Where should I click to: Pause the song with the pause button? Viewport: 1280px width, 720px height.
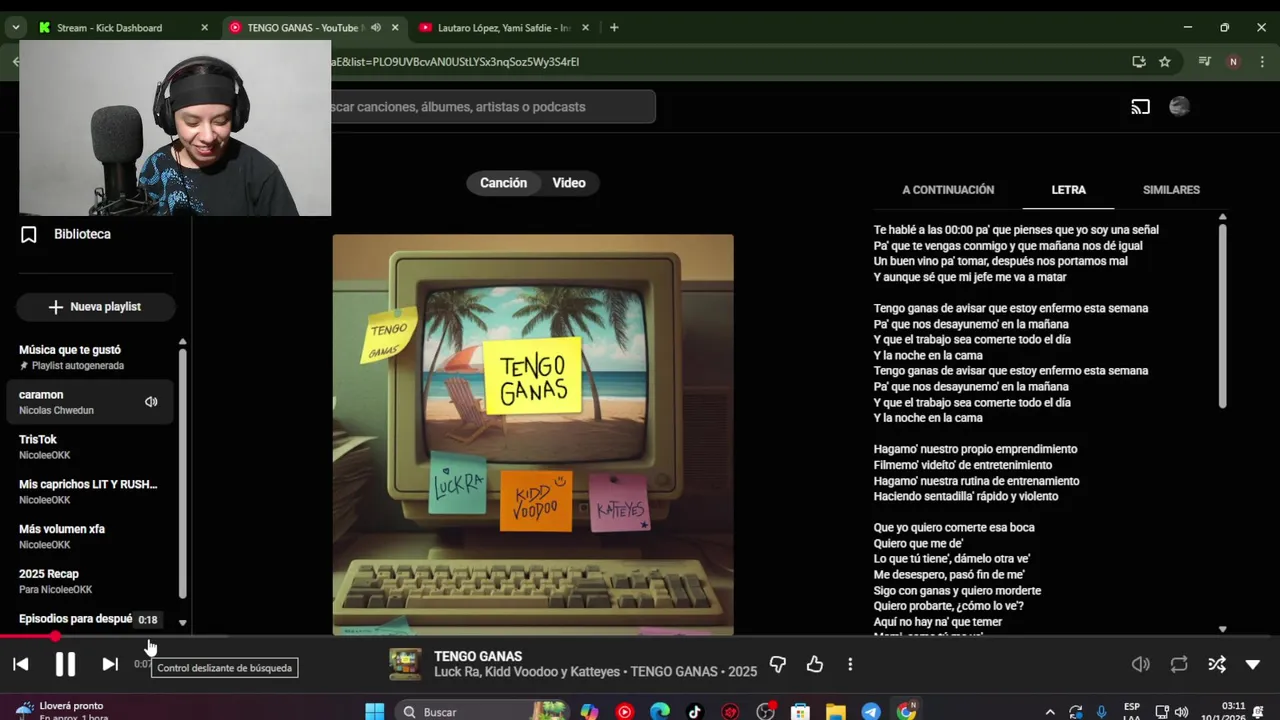pyautogui.click(x=65, y=664)
